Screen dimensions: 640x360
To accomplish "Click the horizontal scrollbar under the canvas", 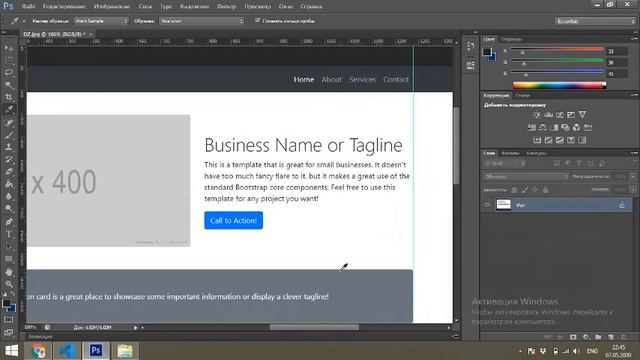I will (314, 327).
